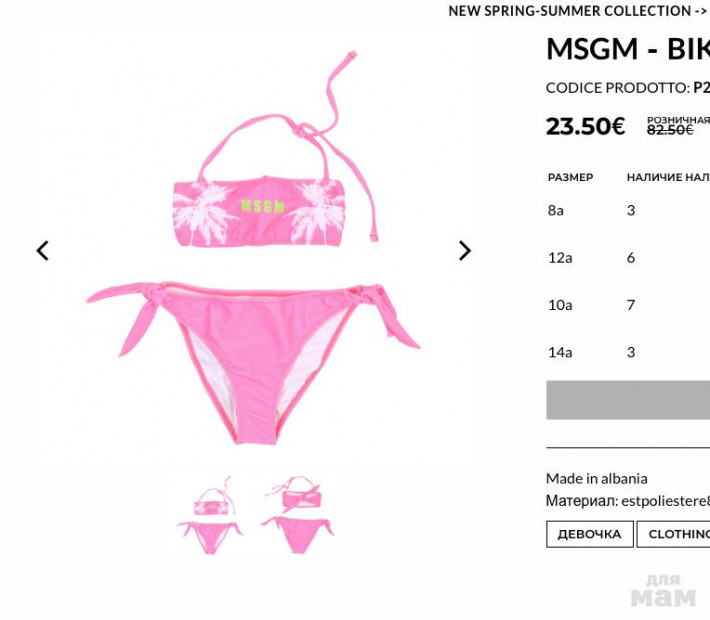This screenshot has height=620, width=710.
Task: Click the ДЕВОЧКА tag button
Action: tap(589, 534)
